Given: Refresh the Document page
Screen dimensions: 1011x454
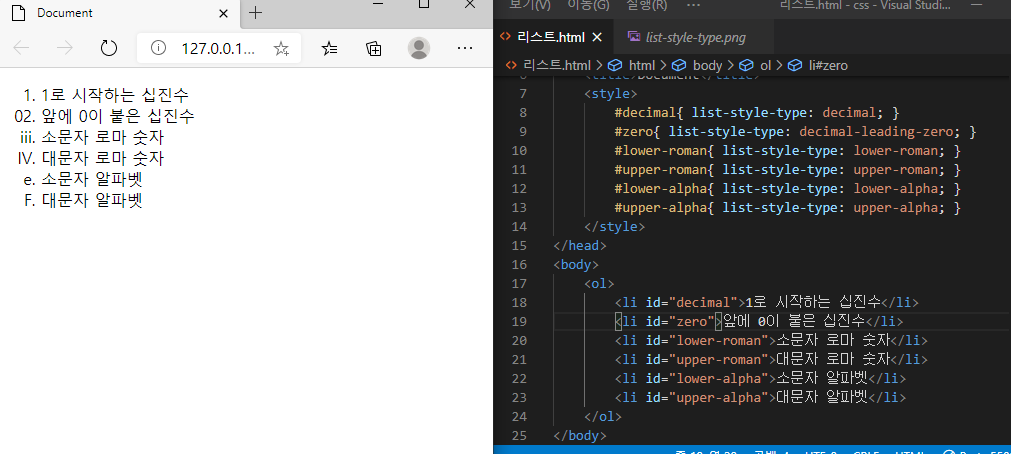Looking at the screenshot, I should [x=109, y=48].
